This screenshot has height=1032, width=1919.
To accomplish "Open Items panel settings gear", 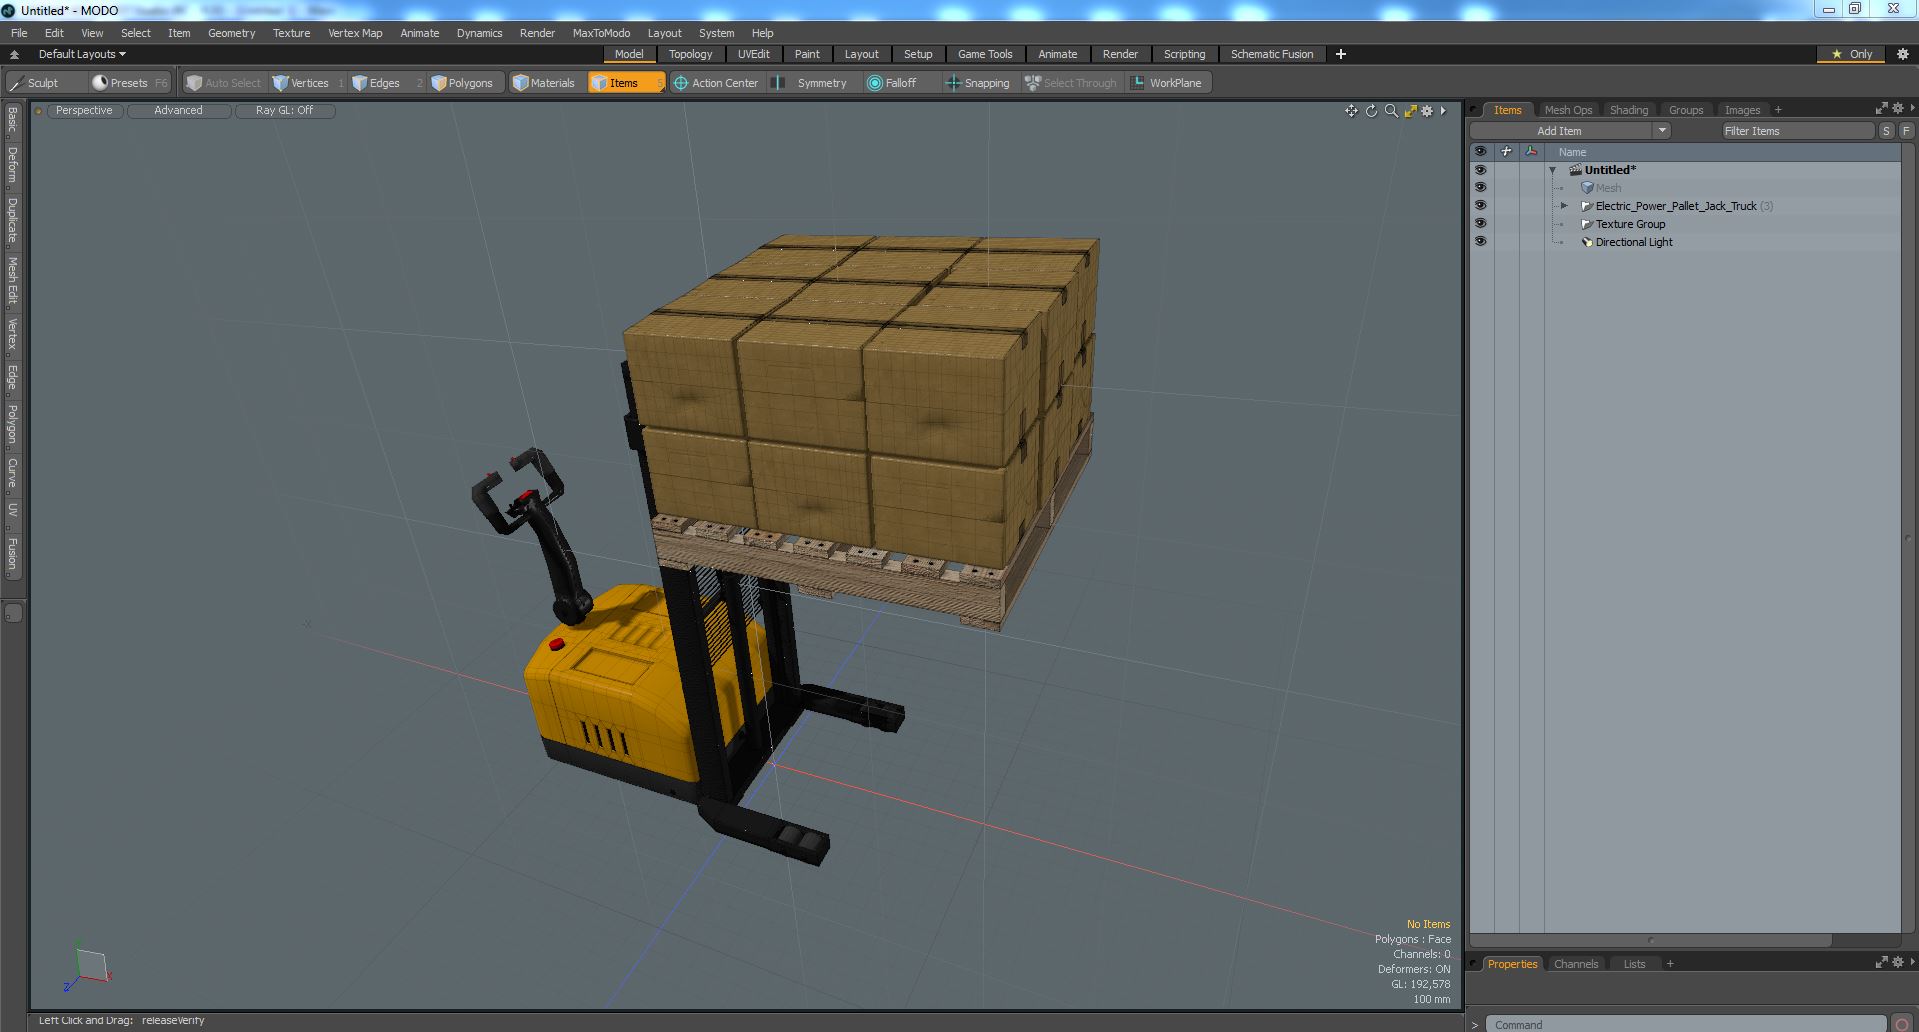I will 1898,109.
